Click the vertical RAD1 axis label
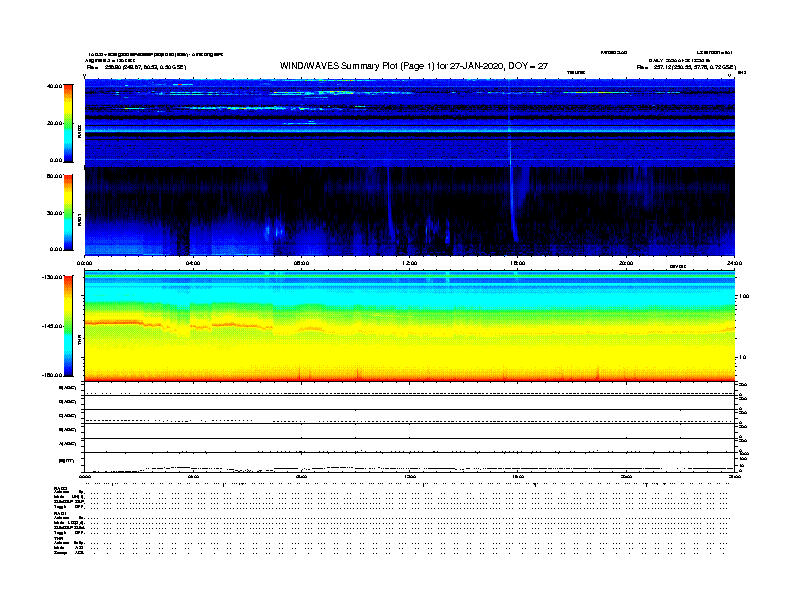Viewport: 792px width, 612px height. click(x=79, y=219)
